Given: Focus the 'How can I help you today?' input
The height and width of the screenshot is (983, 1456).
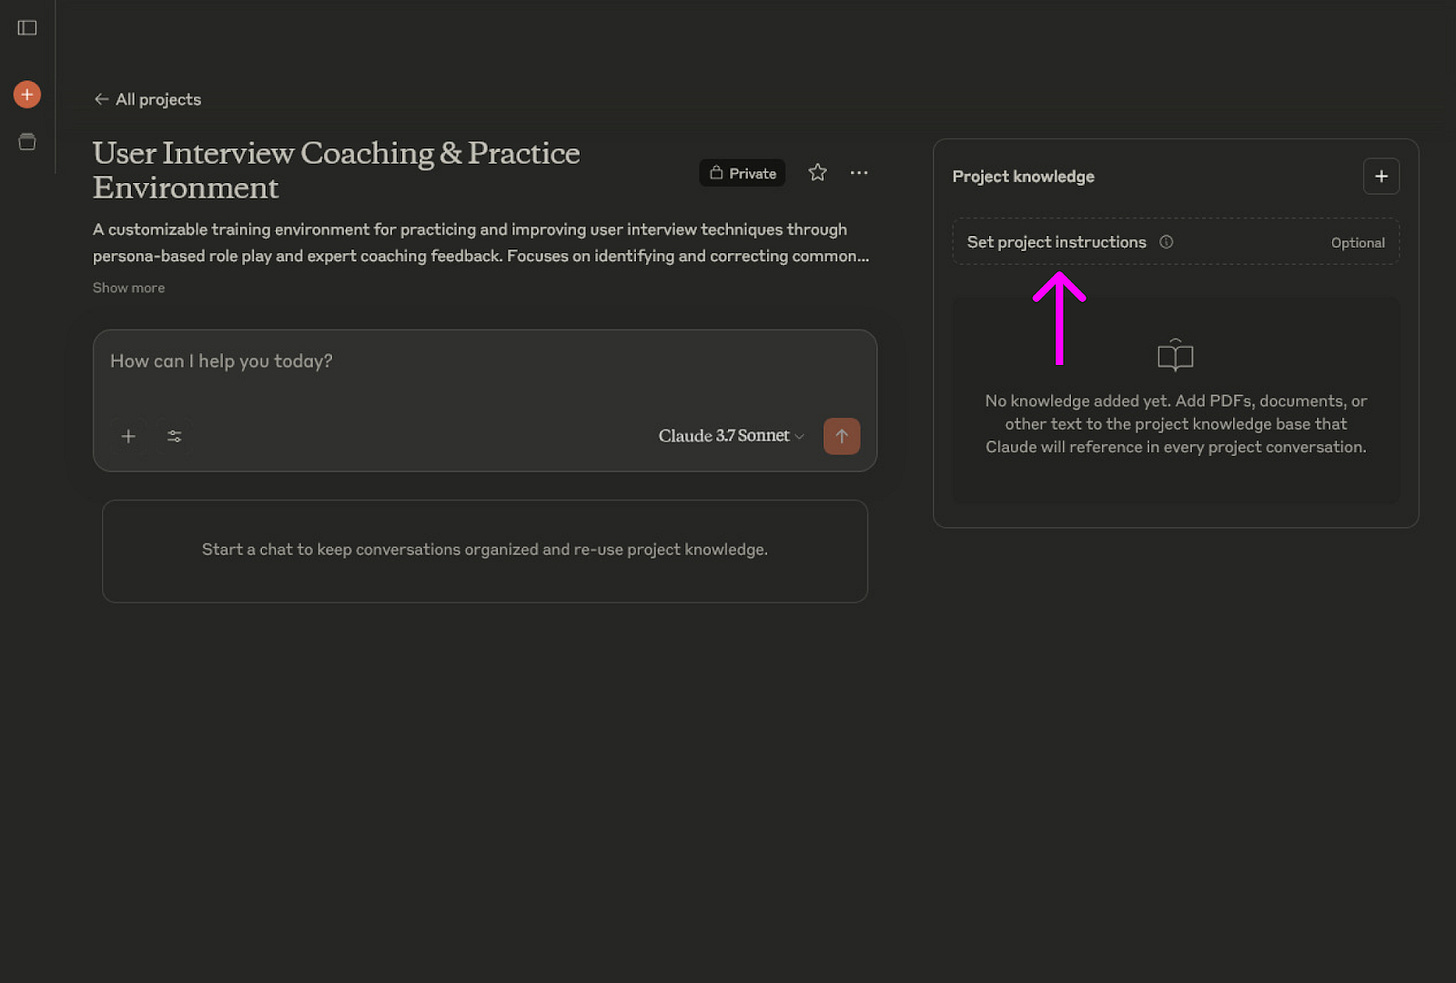Looking at the screenshot, I should pos(485,362).
